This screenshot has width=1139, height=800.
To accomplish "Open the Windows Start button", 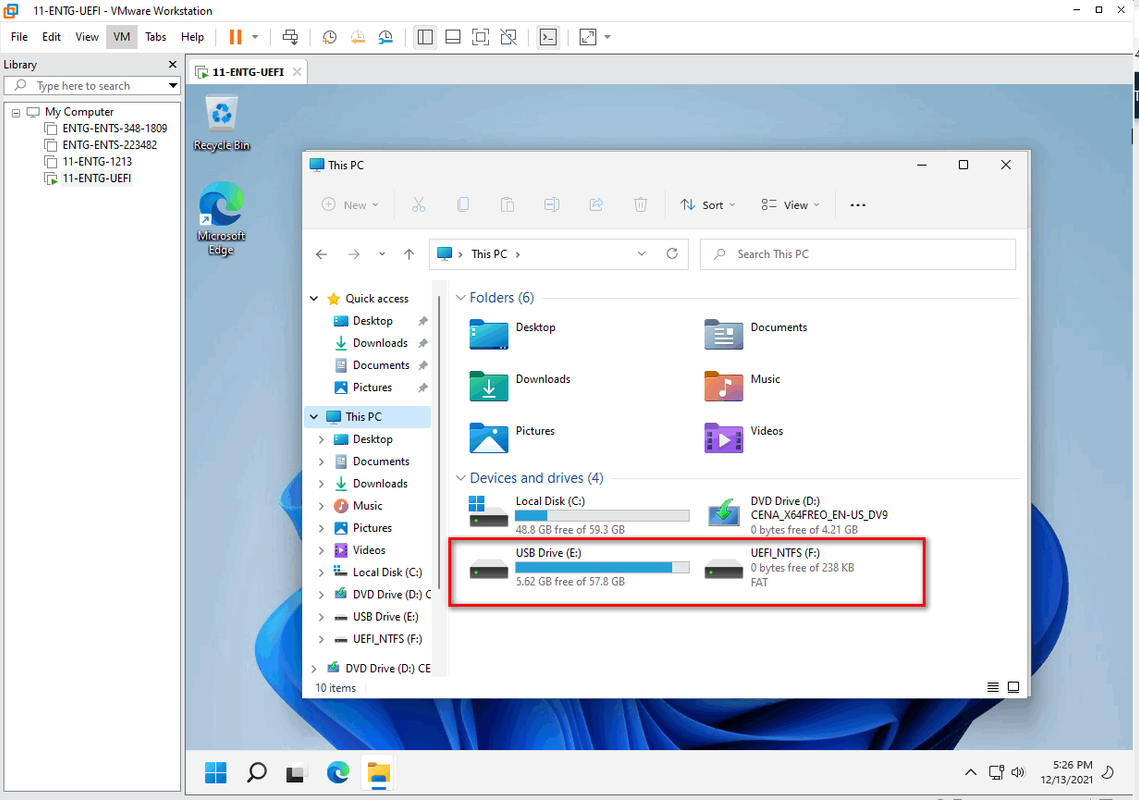I will [x=216, y=772].
